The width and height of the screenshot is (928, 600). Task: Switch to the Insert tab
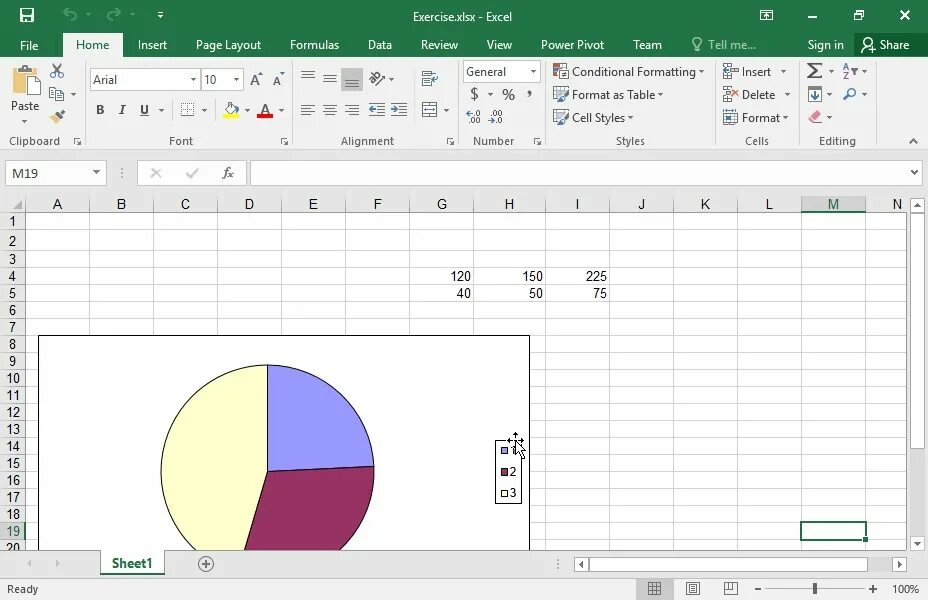coord(152,45)
